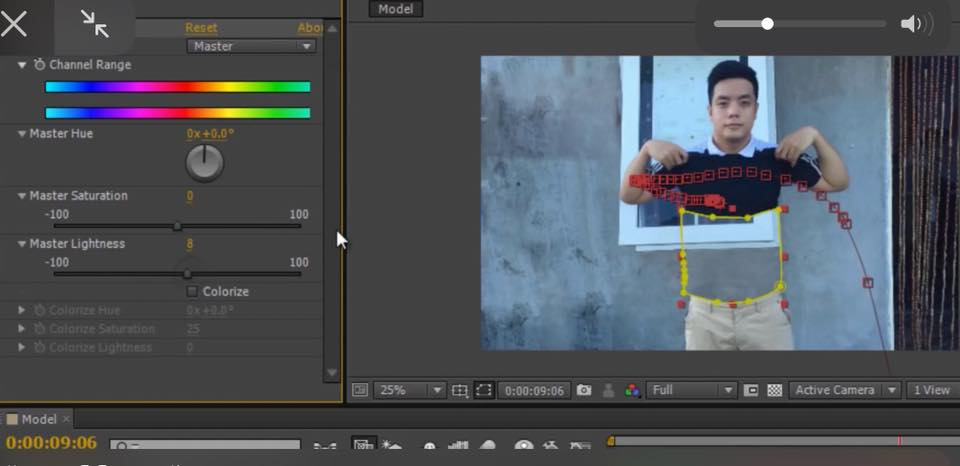Click the viewer current time 0:00:09:06

[x=534, y=391]
